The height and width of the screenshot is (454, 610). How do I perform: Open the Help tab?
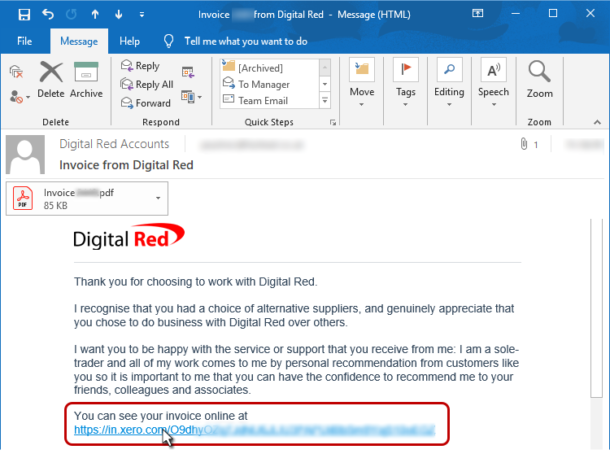130,41
